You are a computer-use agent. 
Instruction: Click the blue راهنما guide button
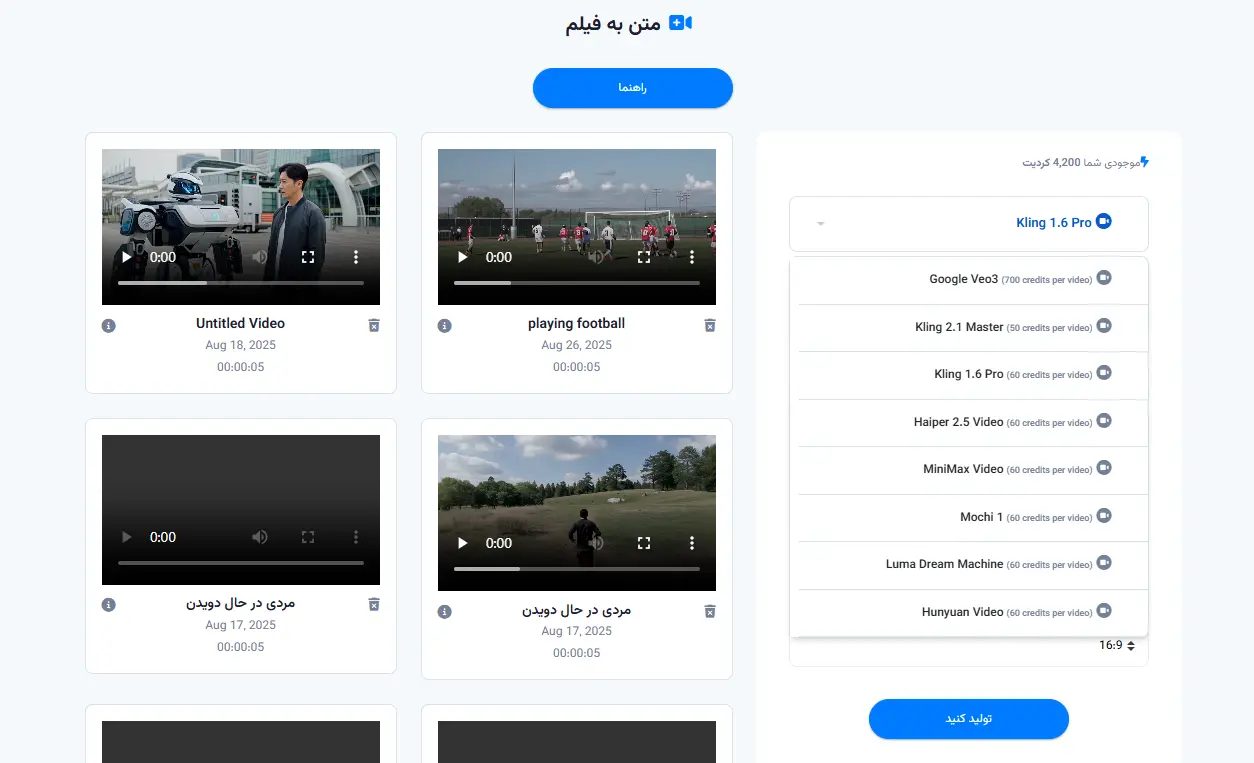point(632,88)
